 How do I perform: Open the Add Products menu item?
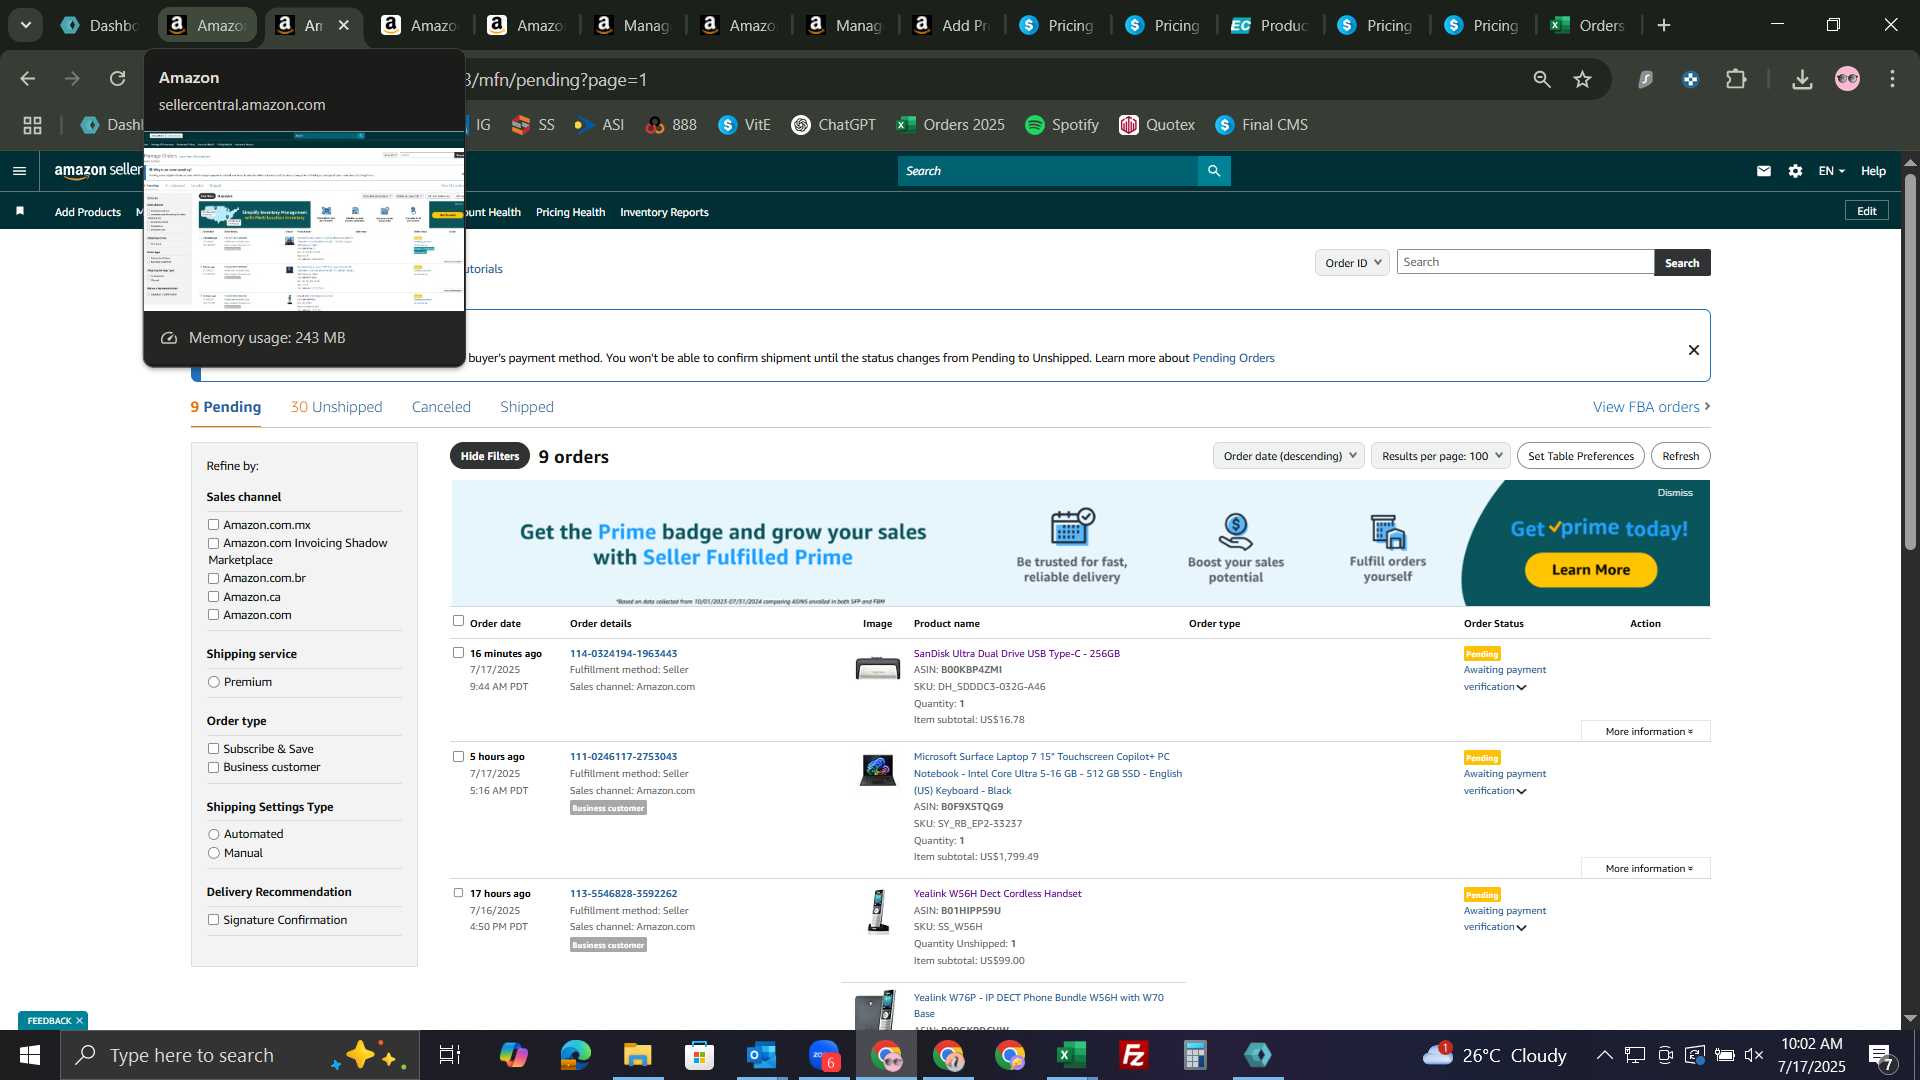click(88, 212)
